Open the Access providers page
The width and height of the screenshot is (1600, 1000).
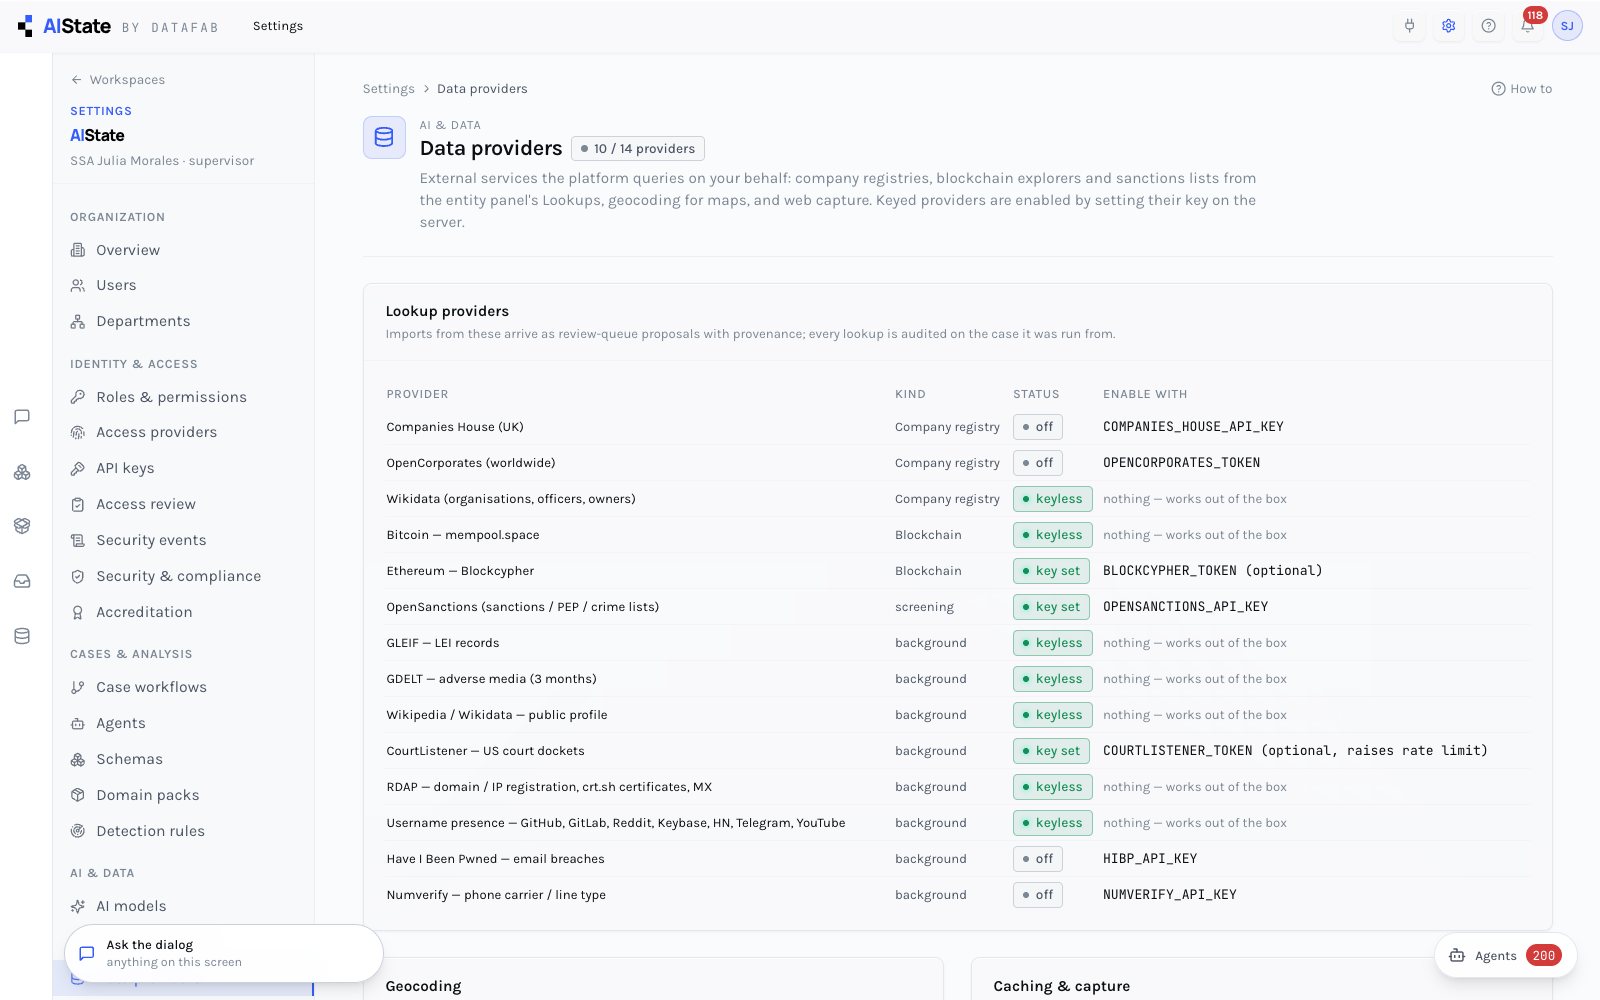[x=183, y=433]
